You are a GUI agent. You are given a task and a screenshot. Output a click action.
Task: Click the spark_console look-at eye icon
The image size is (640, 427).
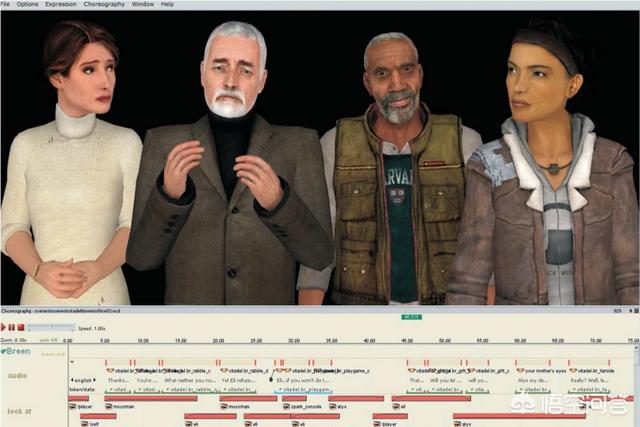point(286,407)
